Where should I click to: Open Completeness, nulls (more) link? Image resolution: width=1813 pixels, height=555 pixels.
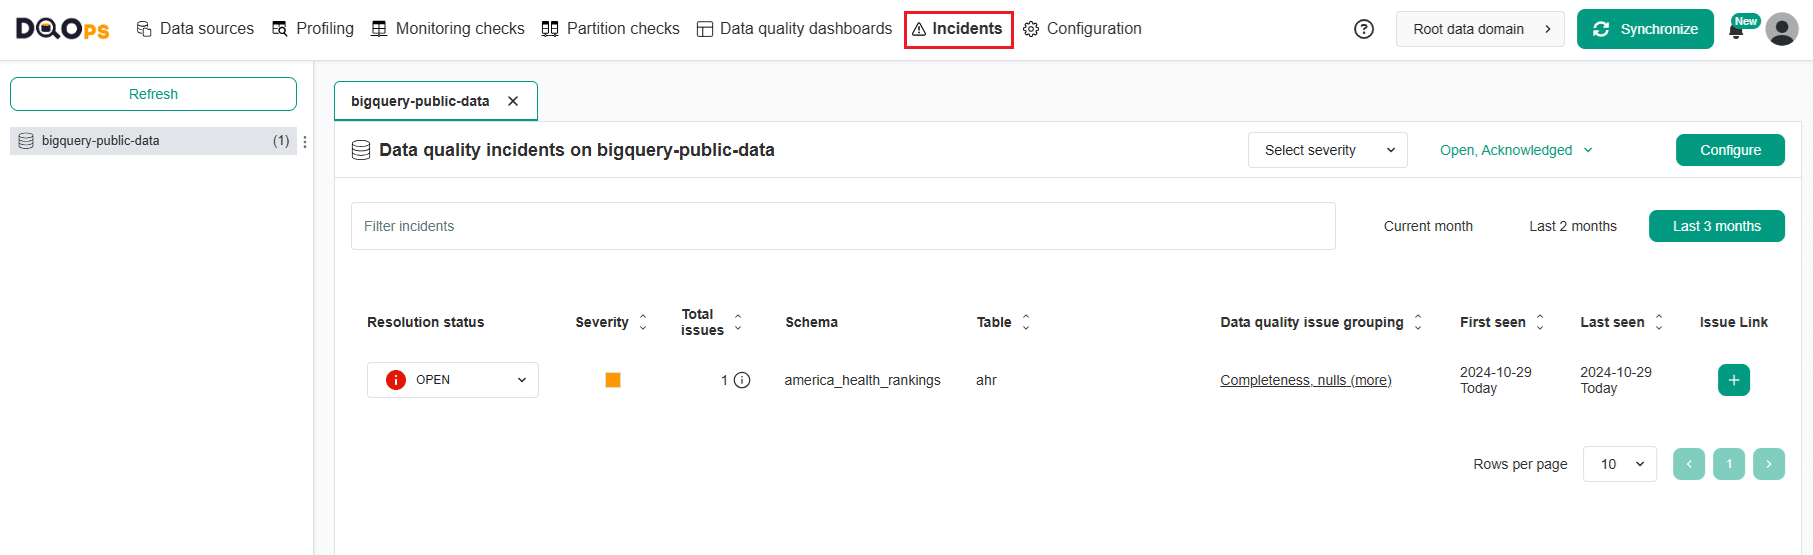click(1305, 380)
